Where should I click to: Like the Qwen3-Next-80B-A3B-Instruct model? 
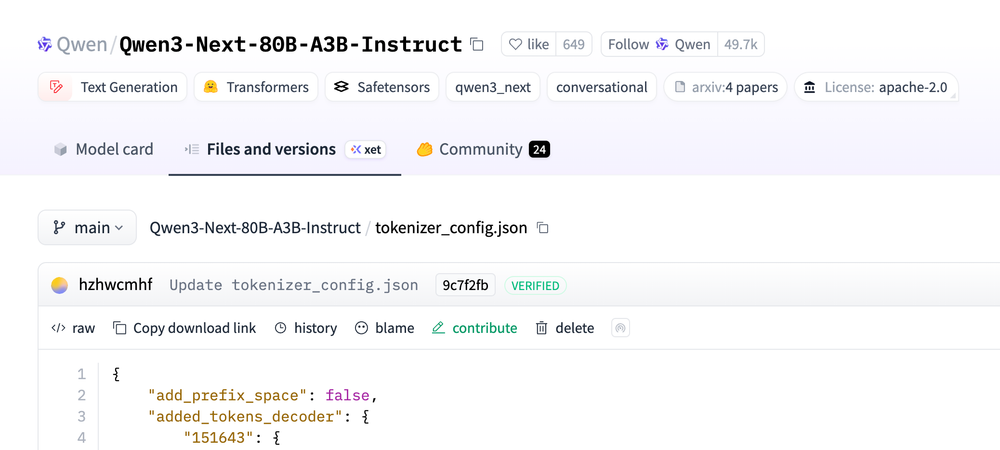click(x=529, y=44)
